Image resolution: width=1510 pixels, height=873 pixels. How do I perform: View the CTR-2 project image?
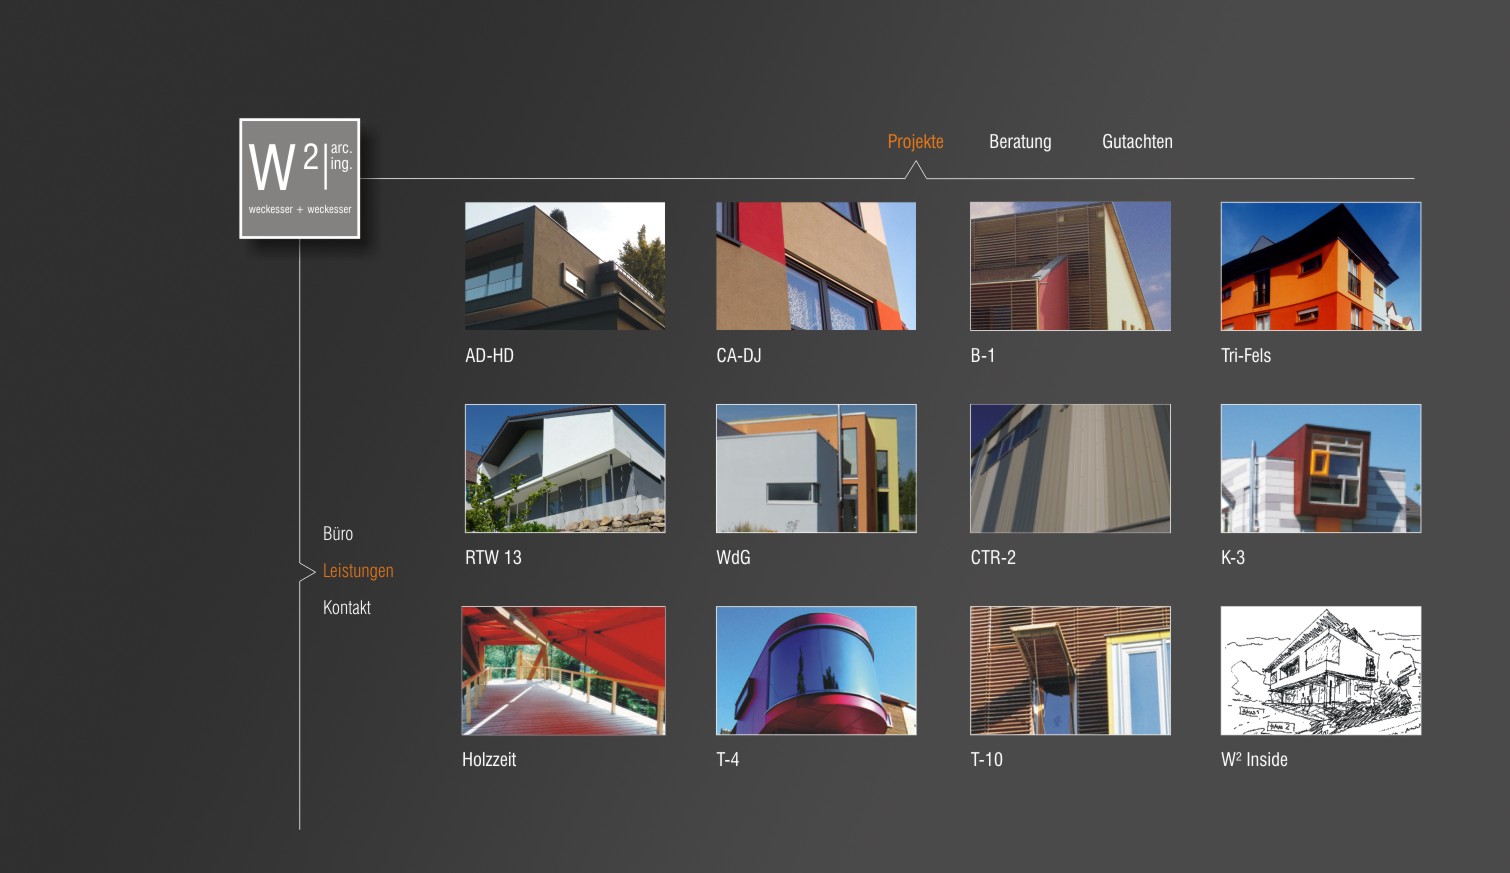(1070, 468)
